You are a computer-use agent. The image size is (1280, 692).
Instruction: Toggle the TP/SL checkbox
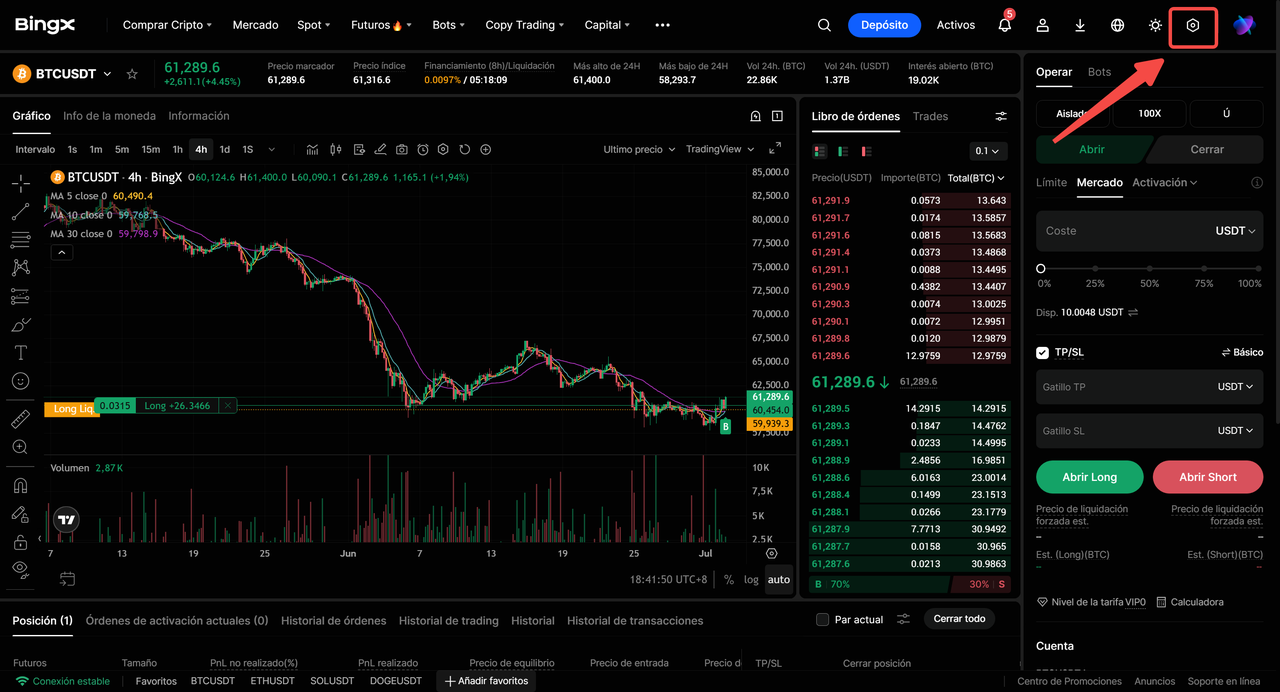(1043, 352)
